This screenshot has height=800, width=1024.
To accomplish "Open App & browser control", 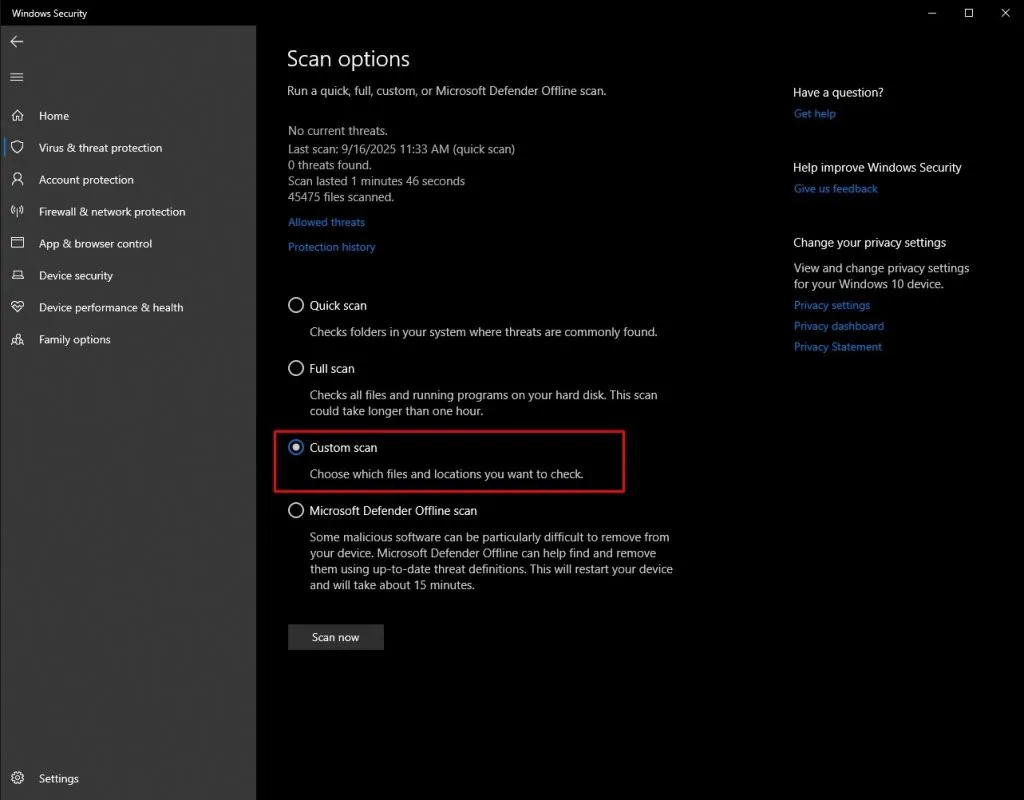I will [x=96, y=243].
